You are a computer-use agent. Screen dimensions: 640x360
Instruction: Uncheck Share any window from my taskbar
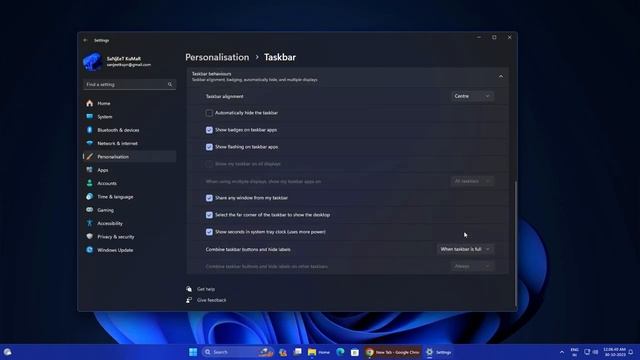point(209,198)
